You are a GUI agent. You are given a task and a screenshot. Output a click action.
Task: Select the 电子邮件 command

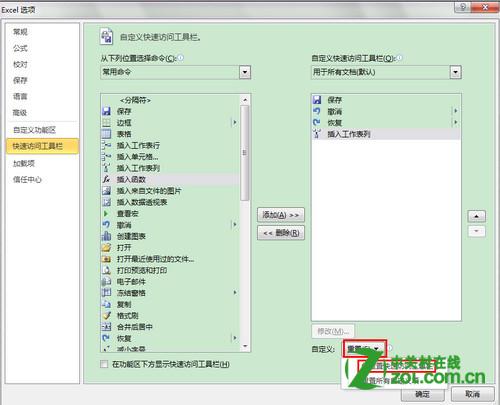170,282
